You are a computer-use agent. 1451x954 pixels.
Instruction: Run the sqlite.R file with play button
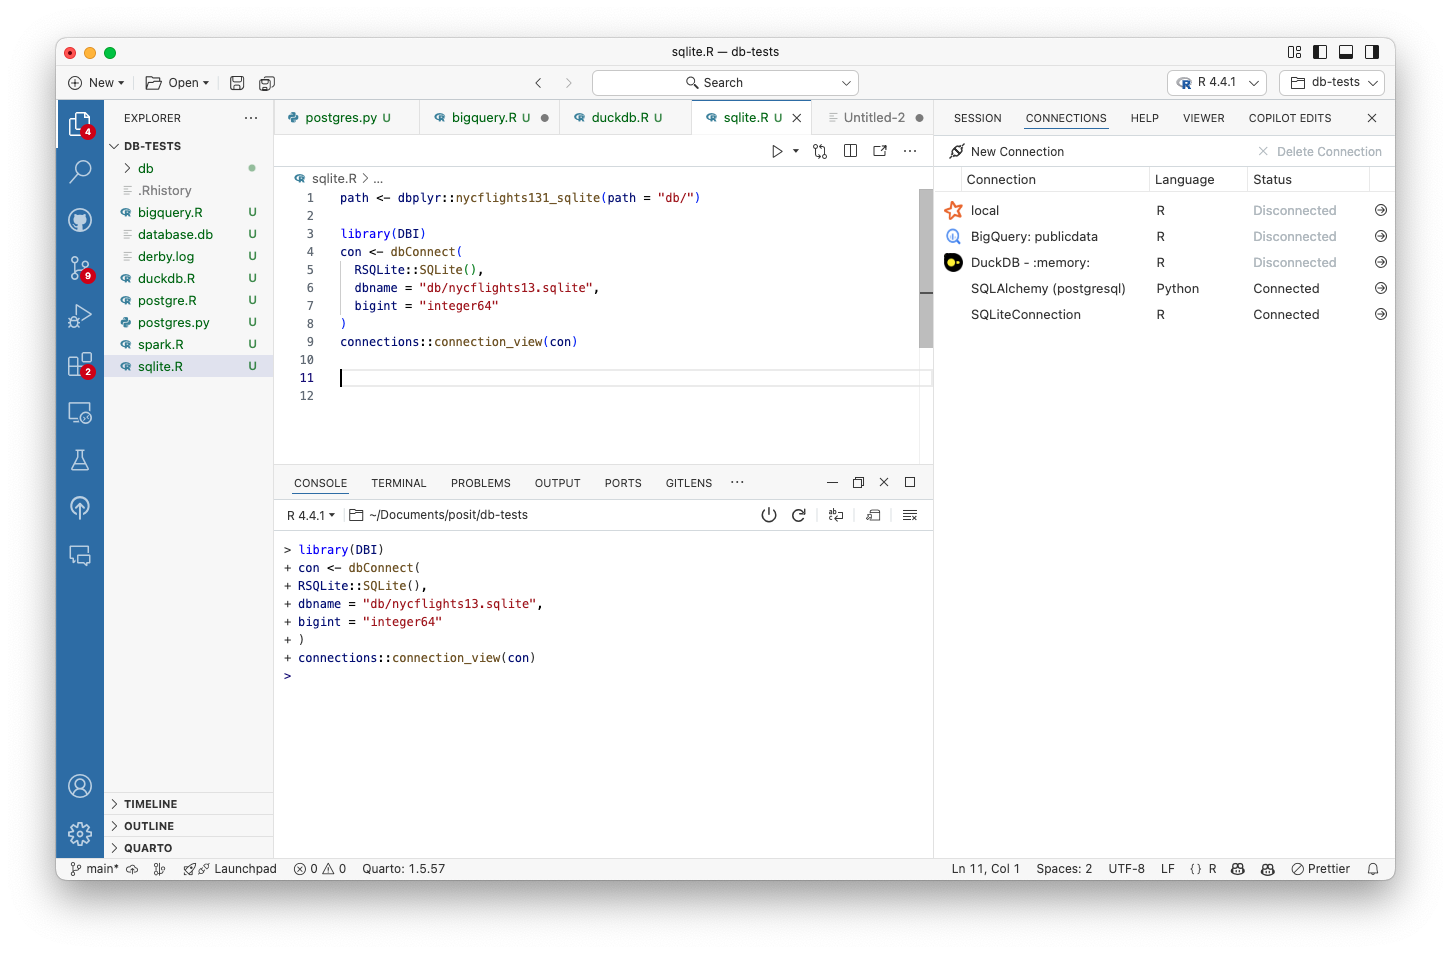(777, 151)
